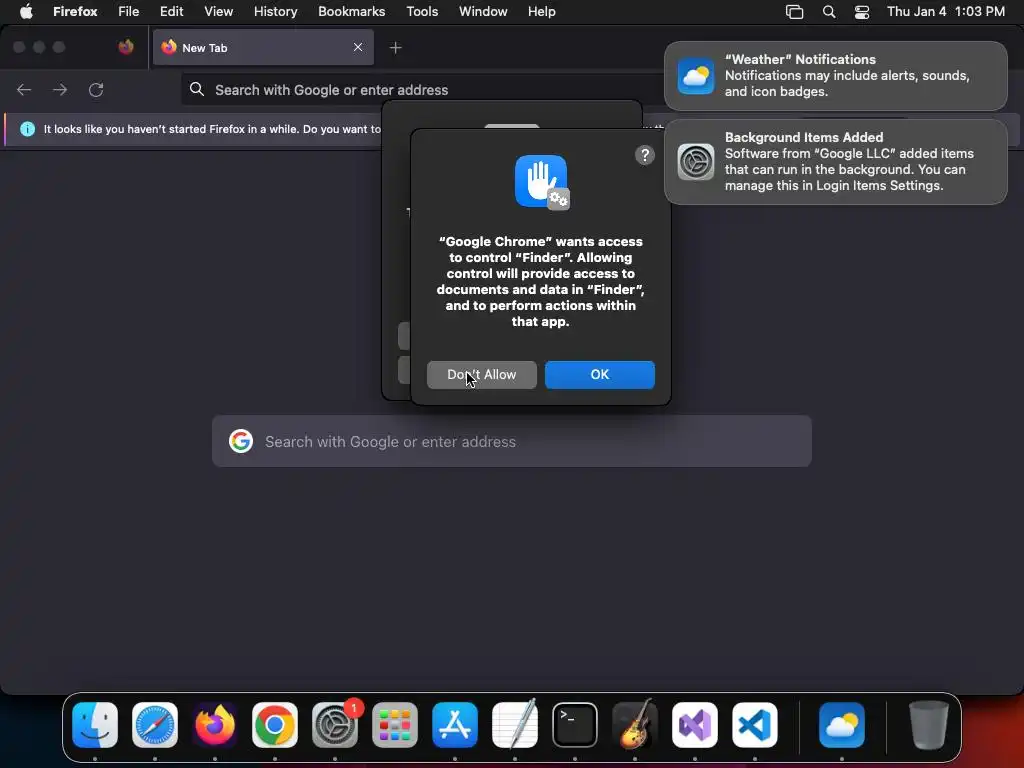Open Visual Studio from the Dock
The image size is (1024, 768).
(695, 725)
